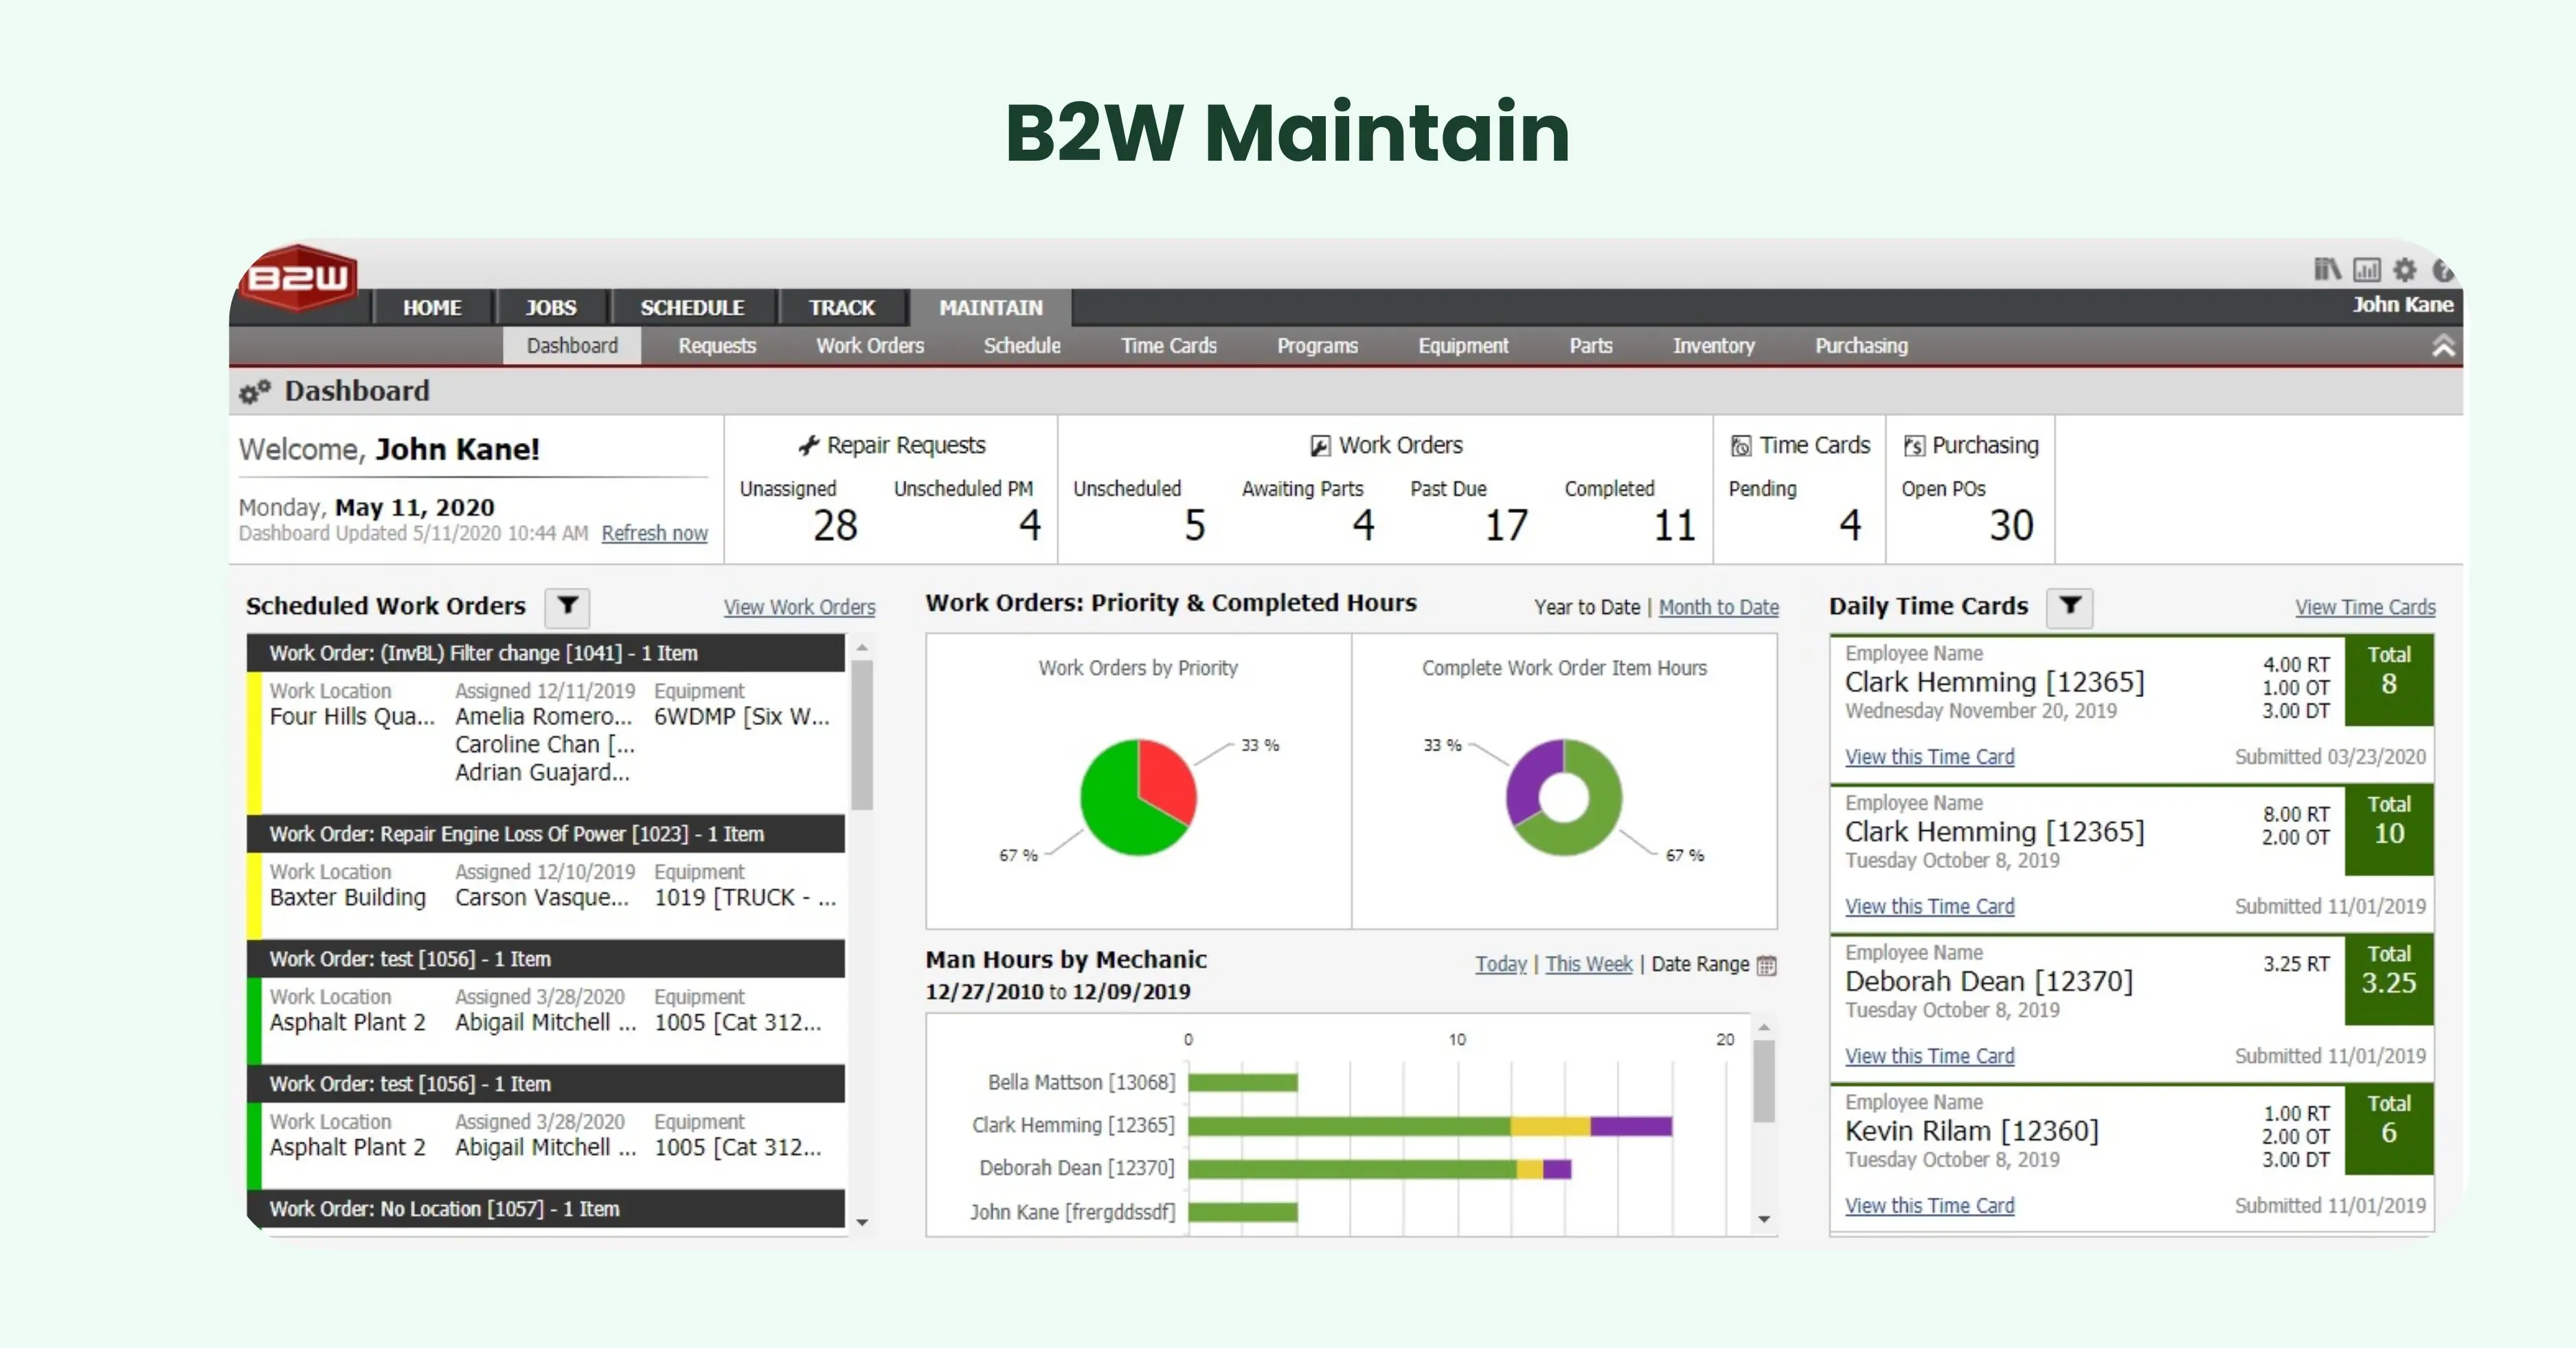Click the View Work Orders link
Screen dimensions: 2576x1348
[799, 607]
